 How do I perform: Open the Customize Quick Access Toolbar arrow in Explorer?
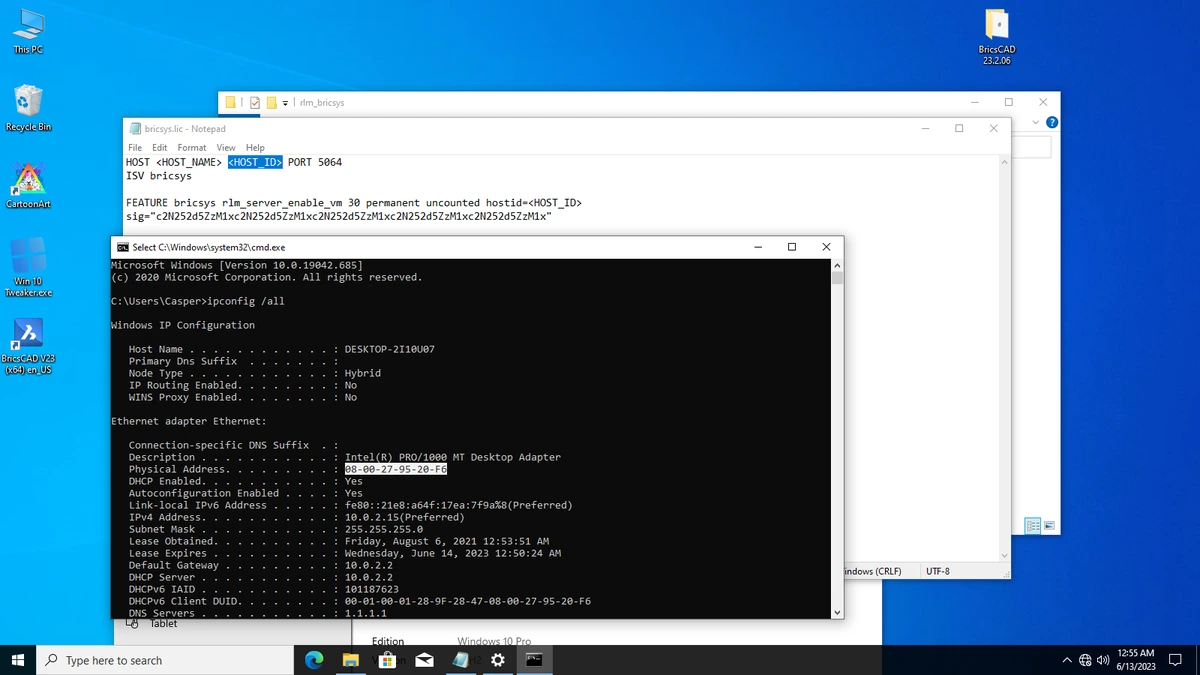[285, 102]
